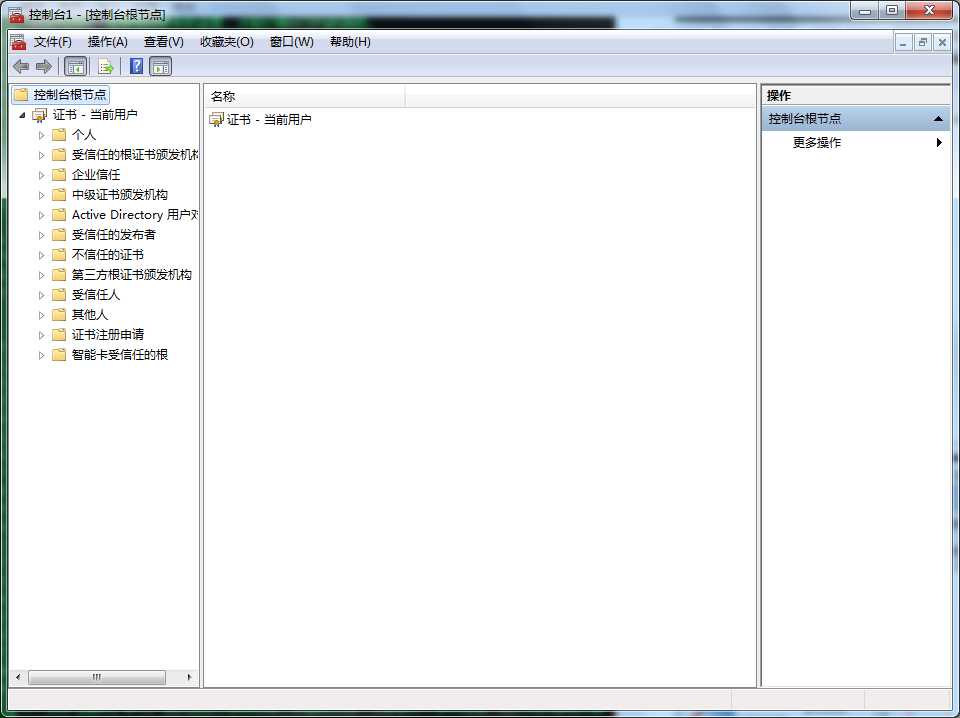Click the folder icon next to 智能卡受信任的根
This screenshot has width=960, height=718.
[59, 354]
